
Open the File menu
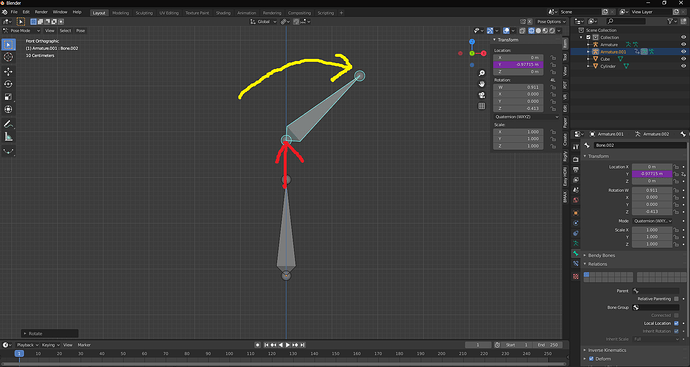click(14, 12)
